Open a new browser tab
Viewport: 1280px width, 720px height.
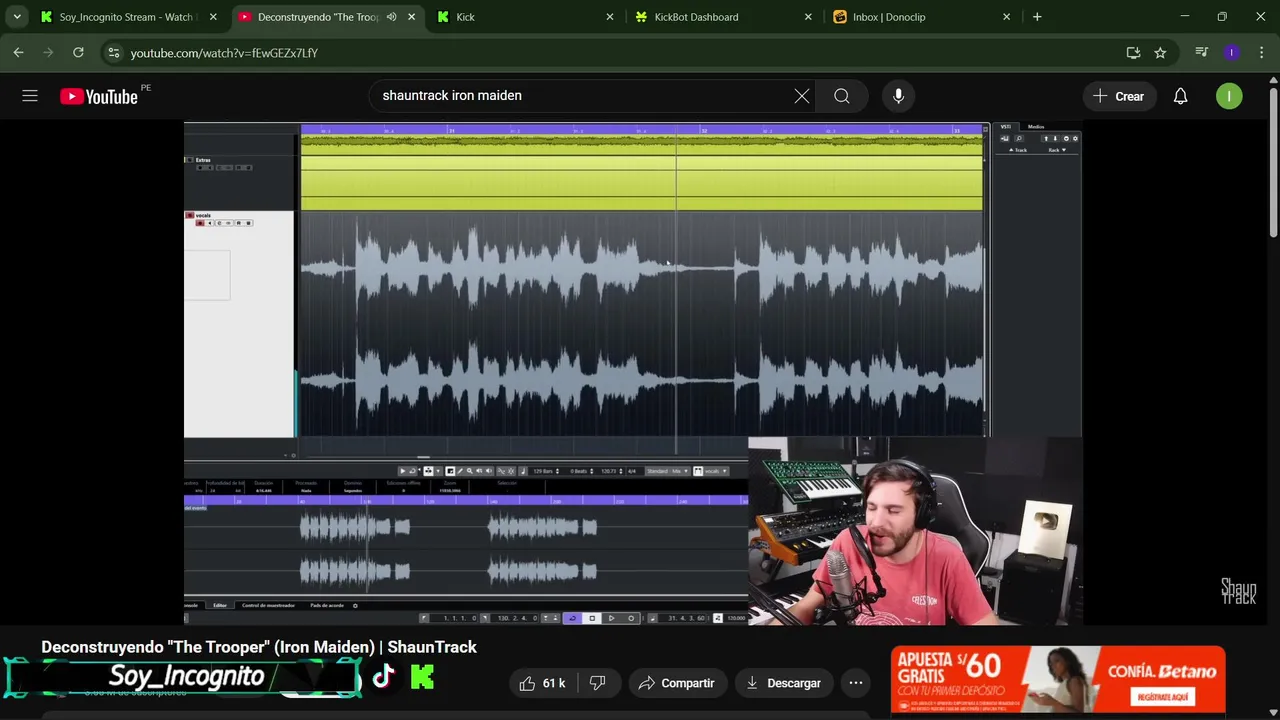tap(1037, 17)
